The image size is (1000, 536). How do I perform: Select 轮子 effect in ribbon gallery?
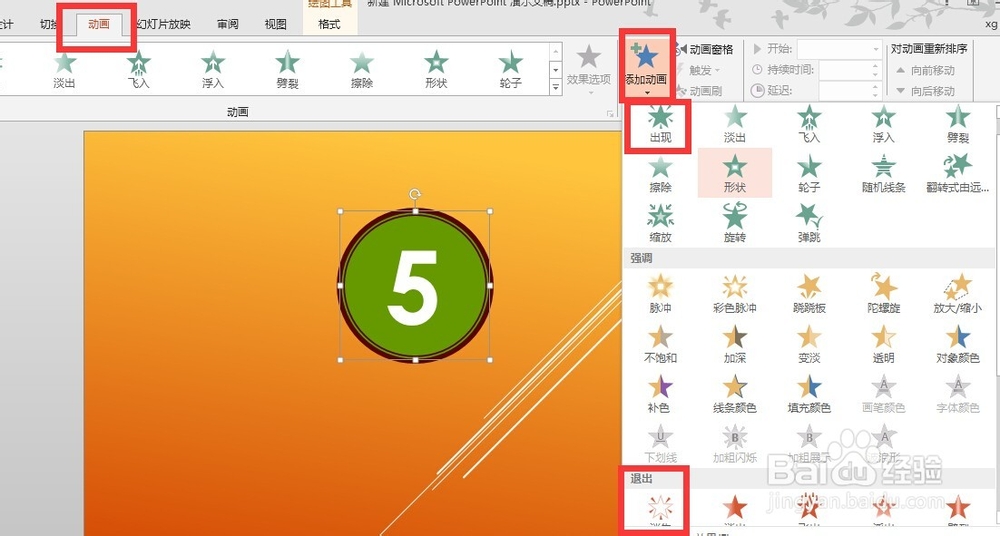tap(510, 70)
